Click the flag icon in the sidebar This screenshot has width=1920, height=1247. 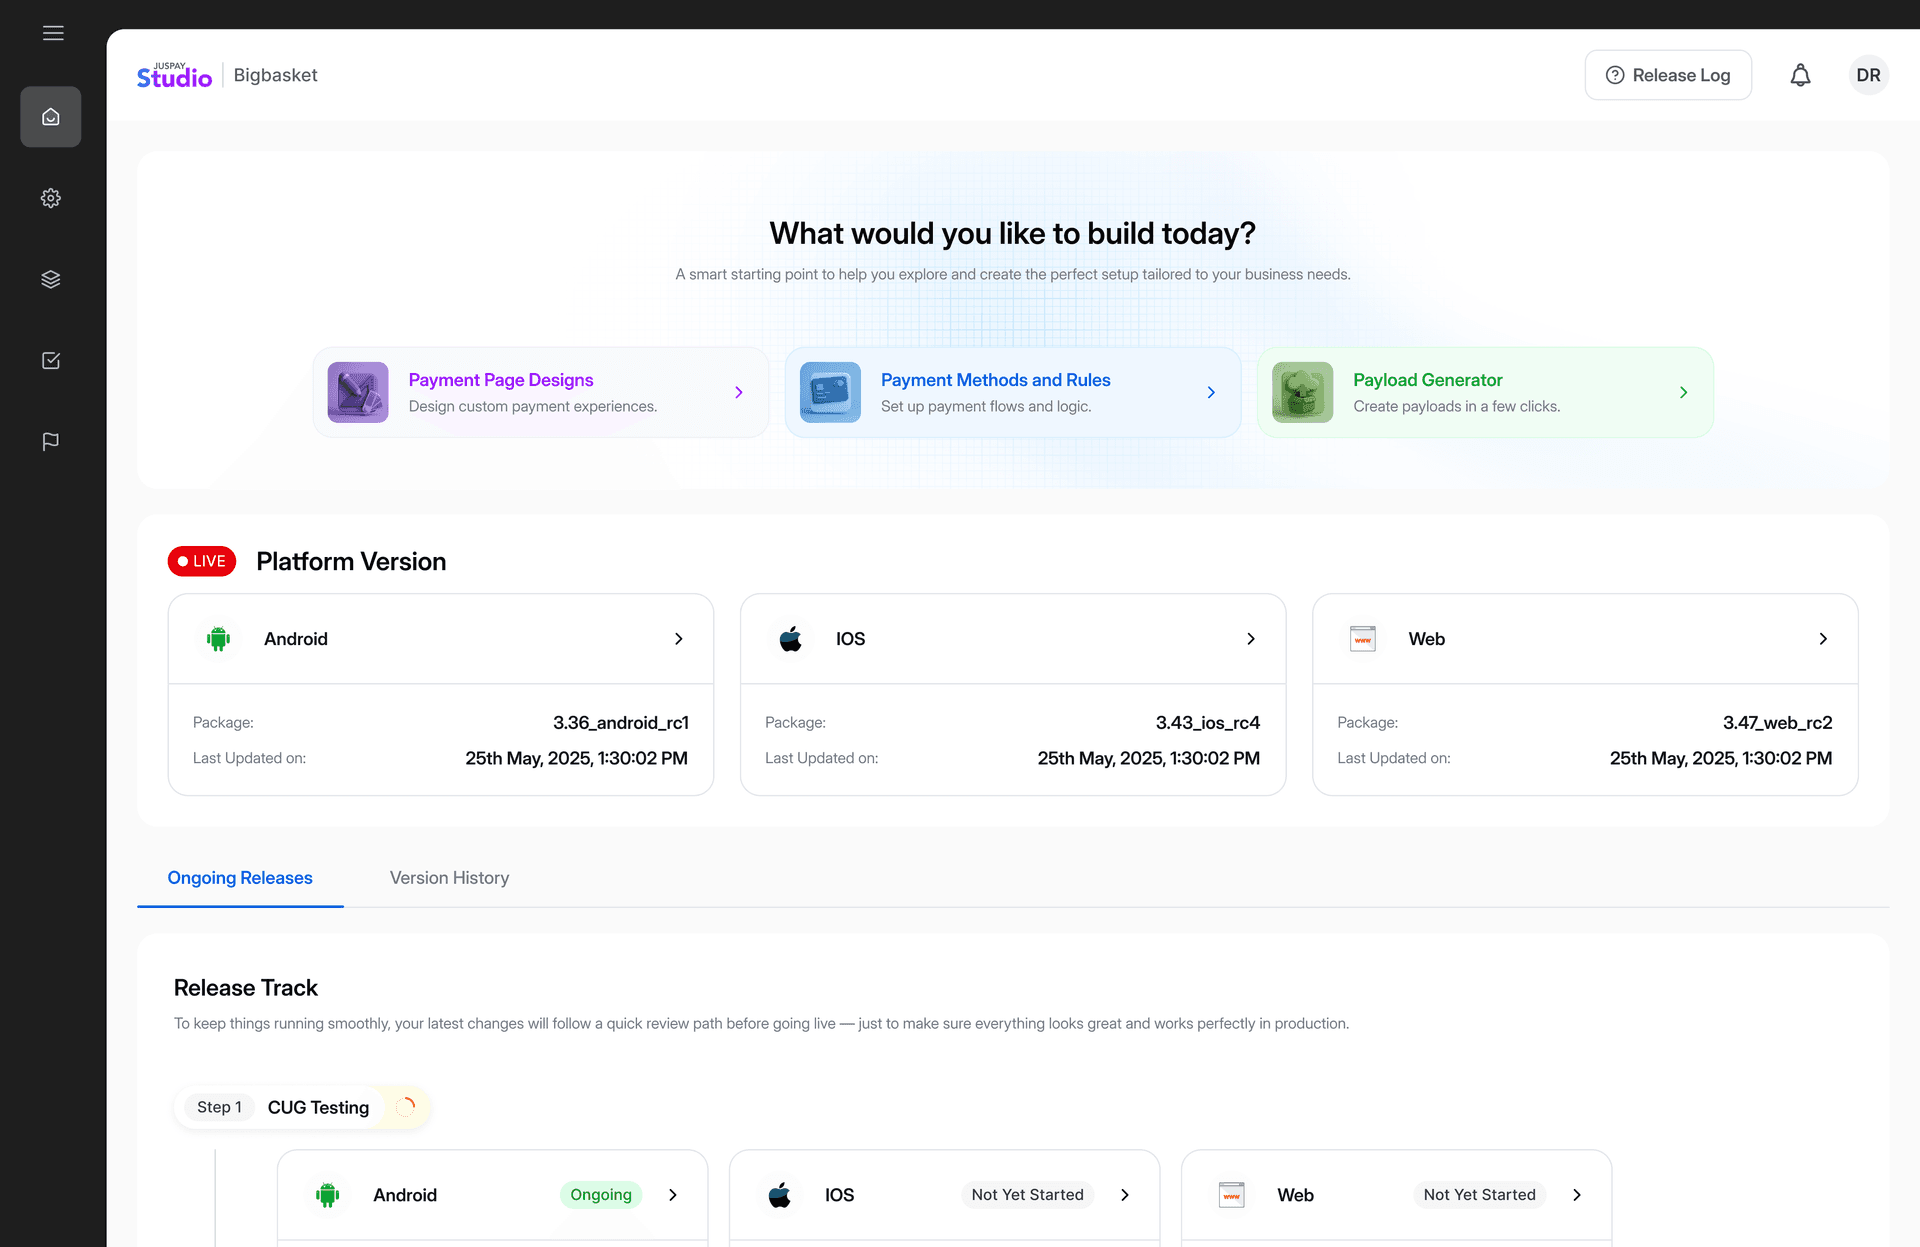tap(51, 441)
